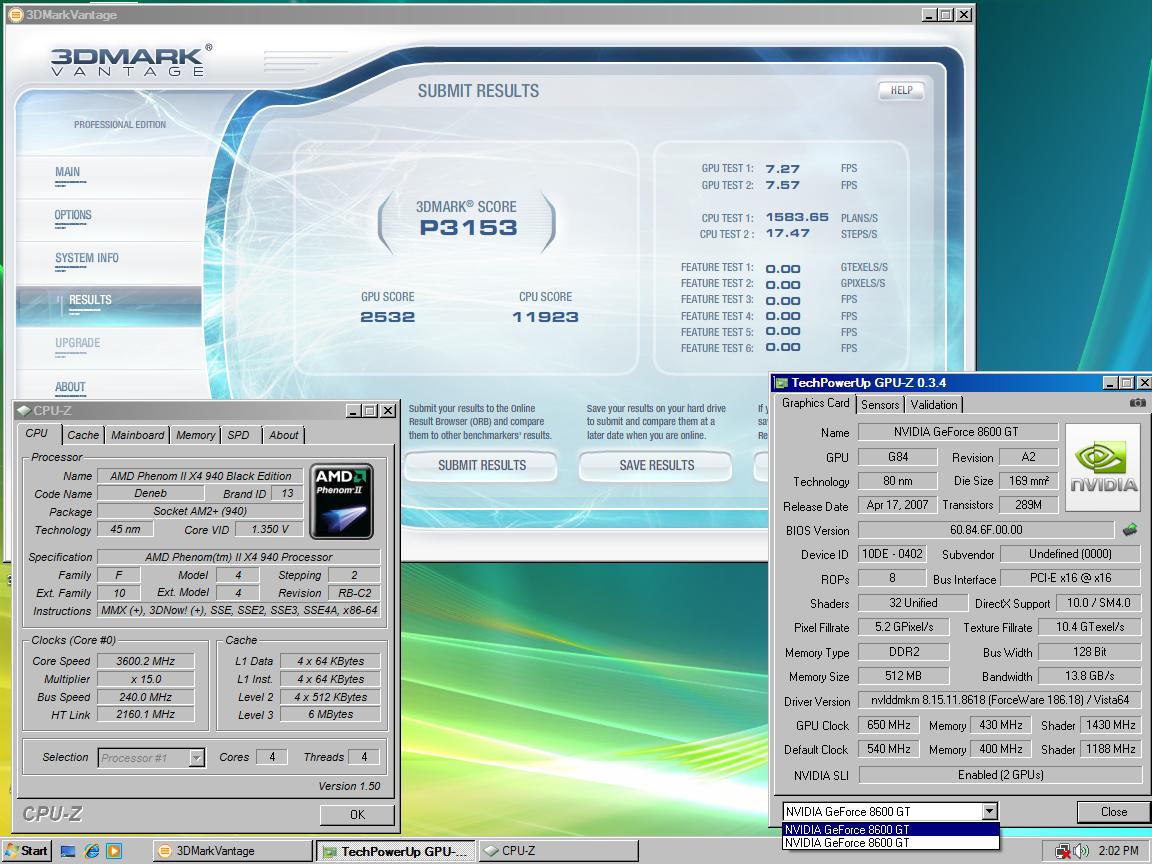Open SYSTEM INFO in the 3DMark sidebar
Viewport: 1152px width, 864px height.
tap(87, 259)
